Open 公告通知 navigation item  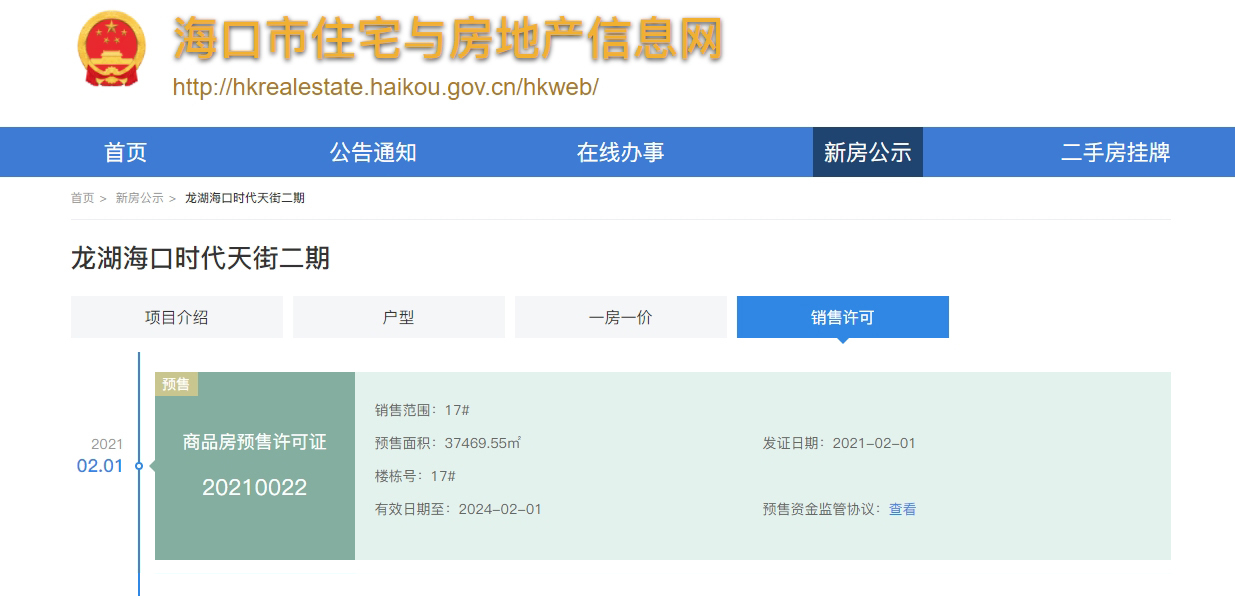373,152
